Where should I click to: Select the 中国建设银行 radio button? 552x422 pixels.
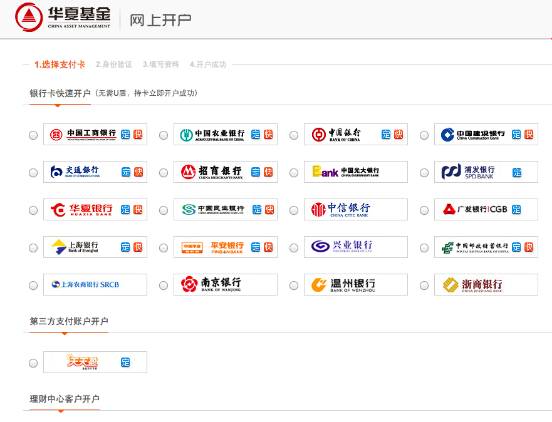pos(424,135)
